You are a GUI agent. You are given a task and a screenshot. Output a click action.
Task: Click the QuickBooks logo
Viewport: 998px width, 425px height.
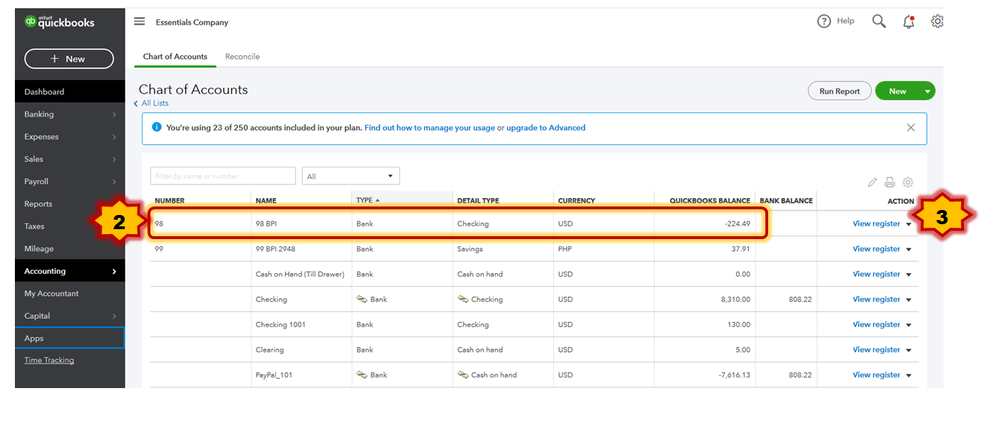coord(59,22)
